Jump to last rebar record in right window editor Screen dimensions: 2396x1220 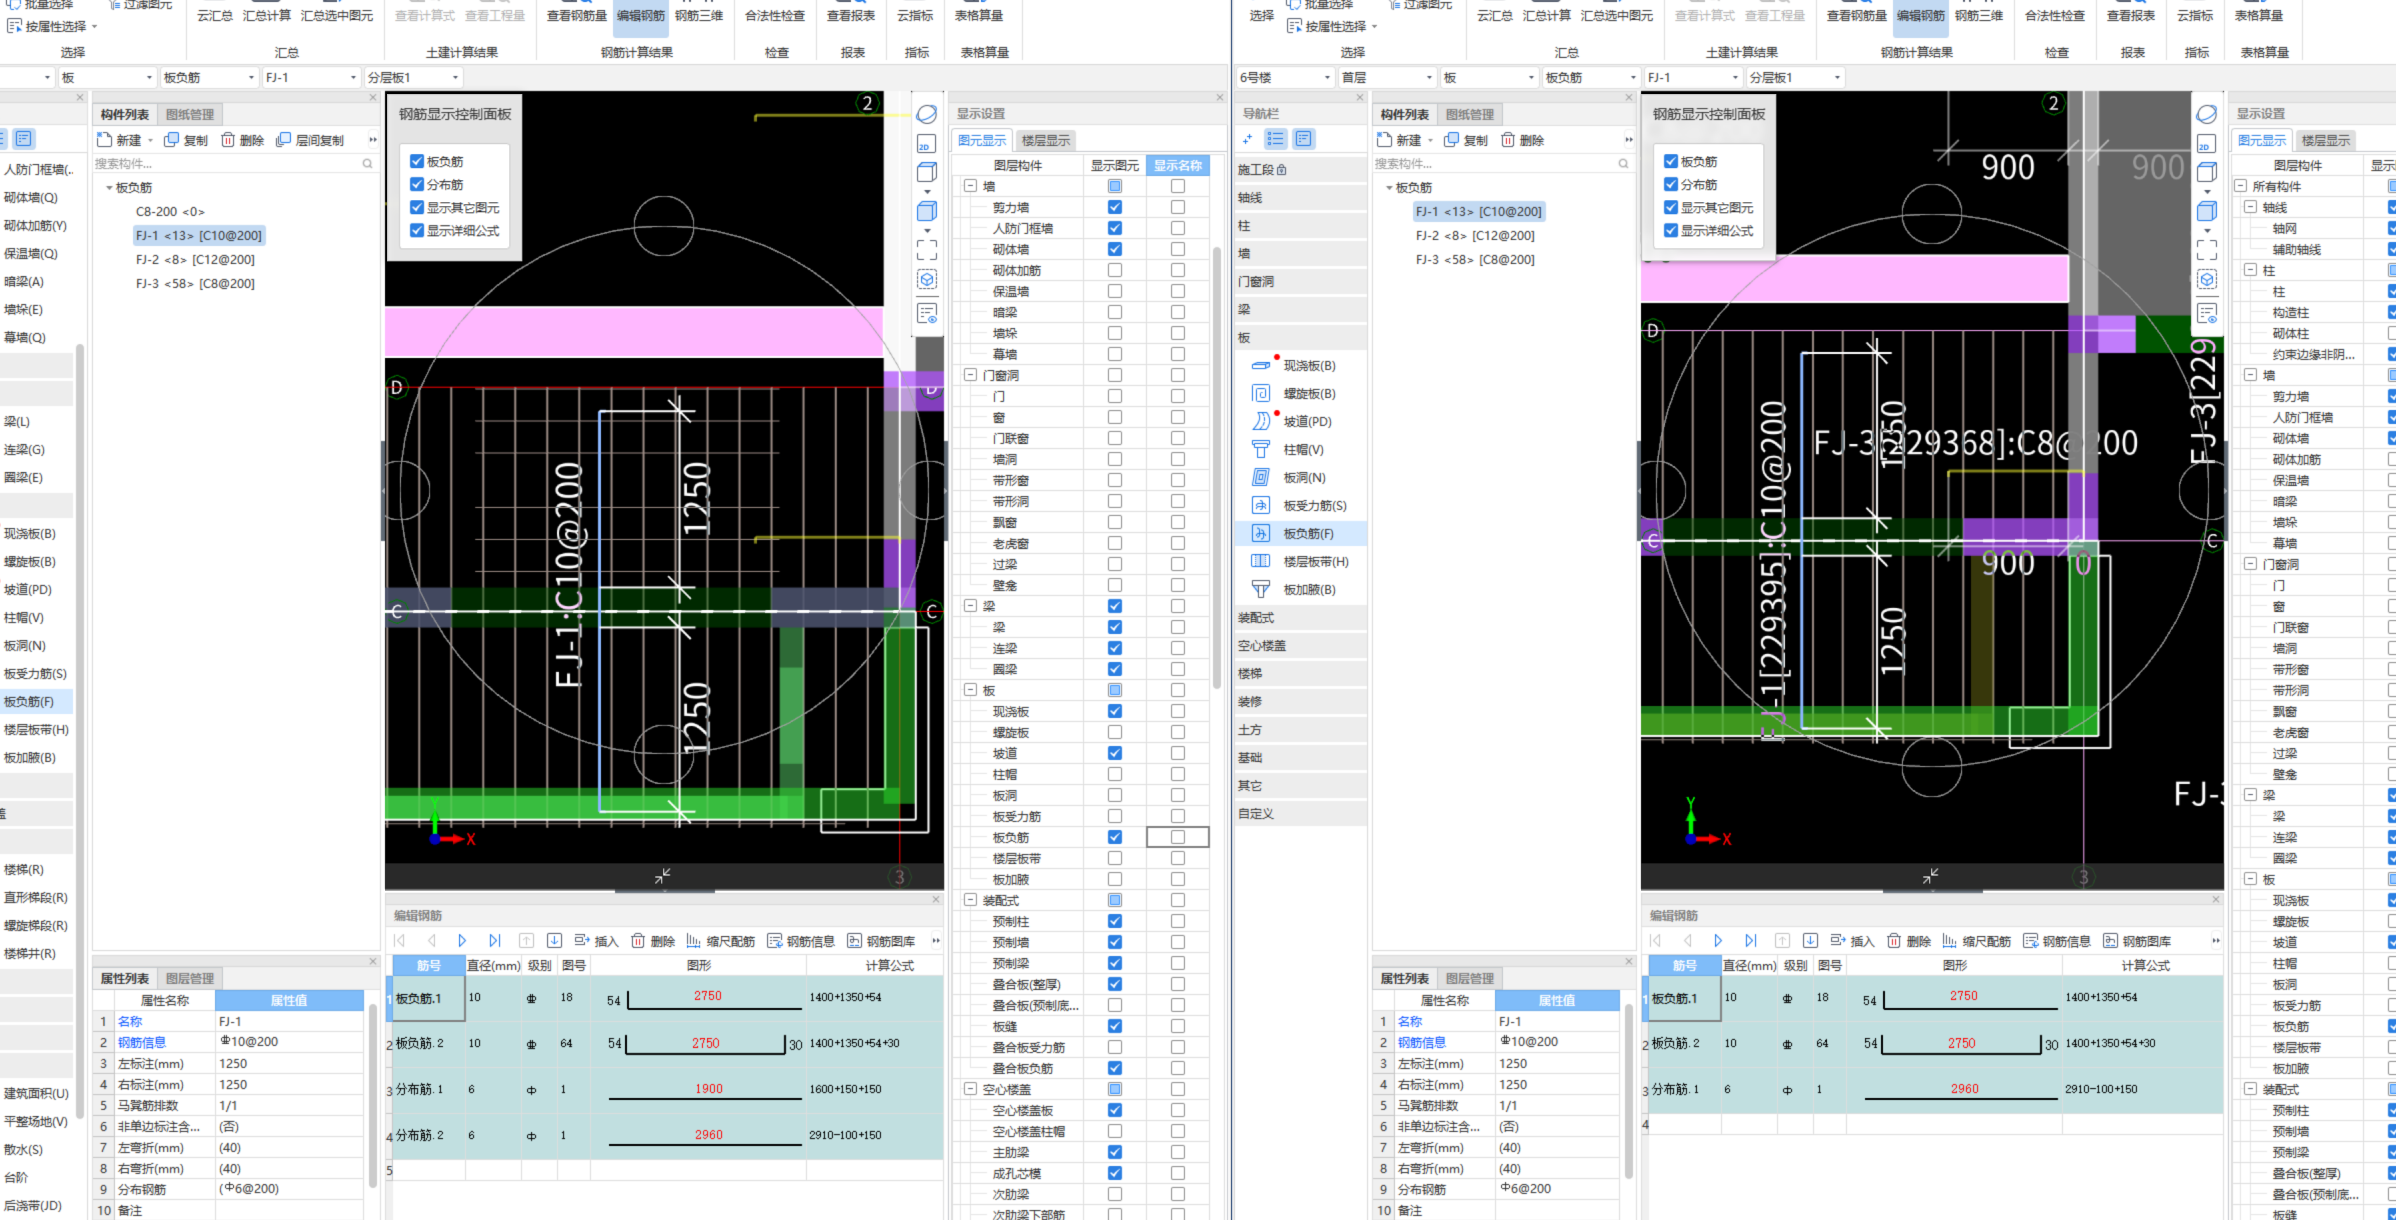point(1750,941)
